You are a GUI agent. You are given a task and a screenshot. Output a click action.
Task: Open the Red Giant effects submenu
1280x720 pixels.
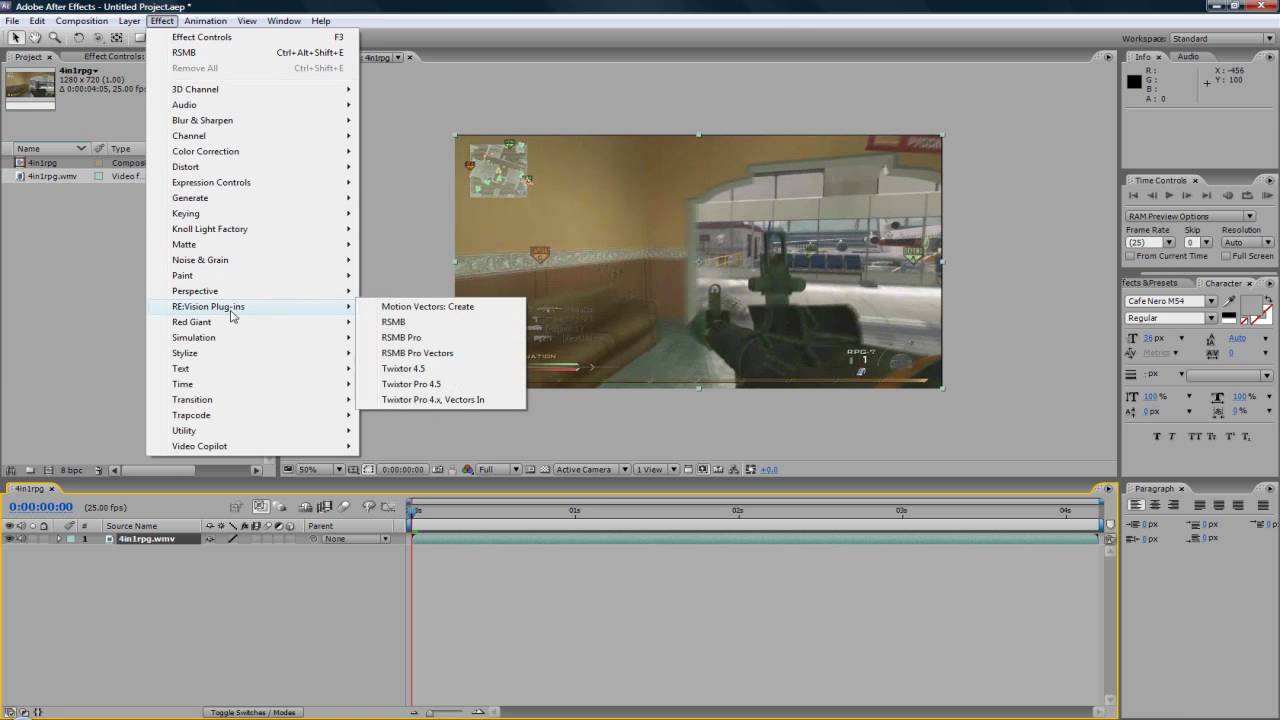pyautogui.click(x=252, y=322)
